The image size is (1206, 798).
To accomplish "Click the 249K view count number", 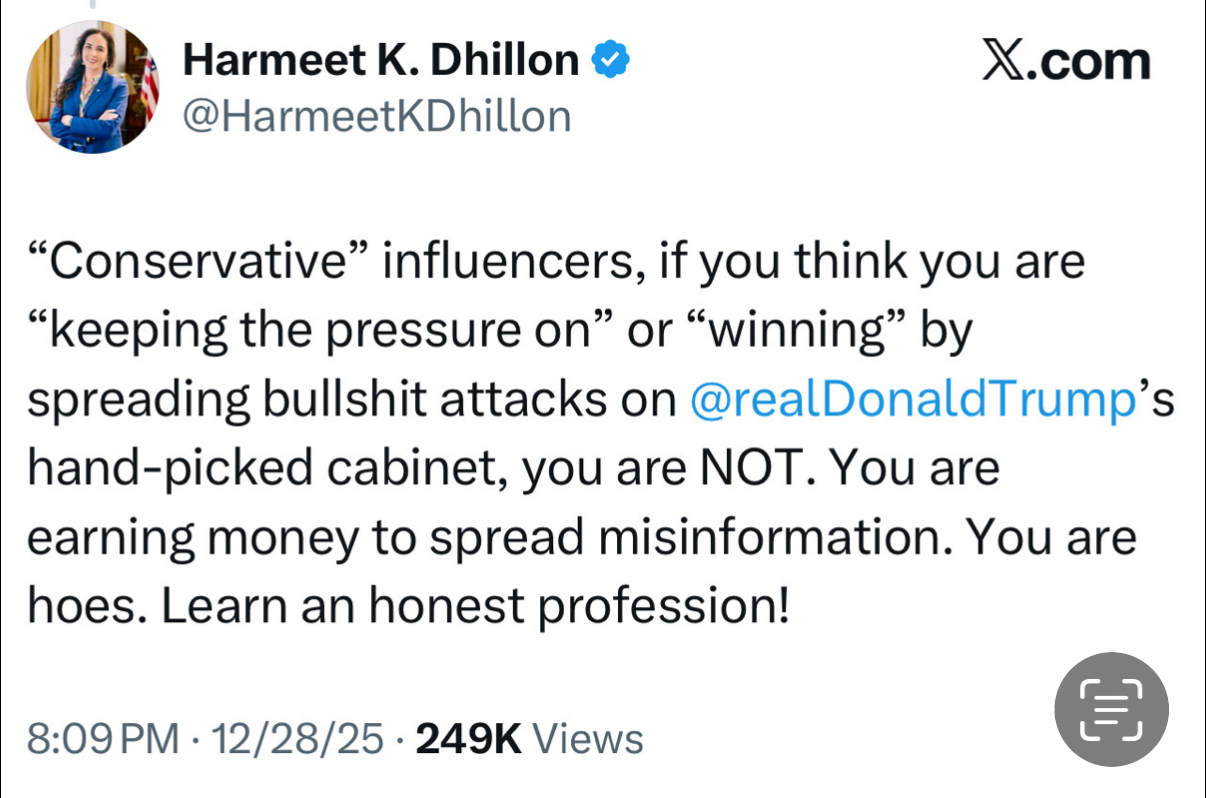I will click(x=468, y=739).
